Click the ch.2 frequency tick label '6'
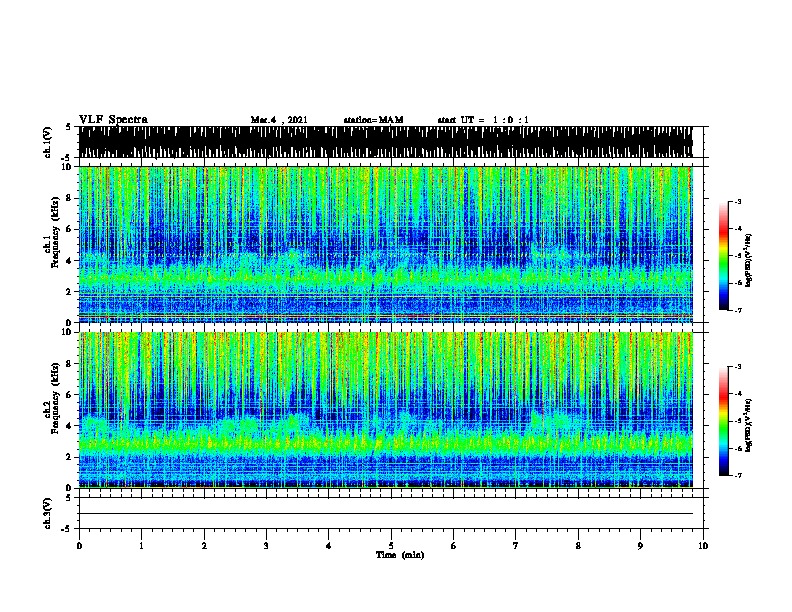The height and width of the screenshot is (612, 792). coord(69,394)
